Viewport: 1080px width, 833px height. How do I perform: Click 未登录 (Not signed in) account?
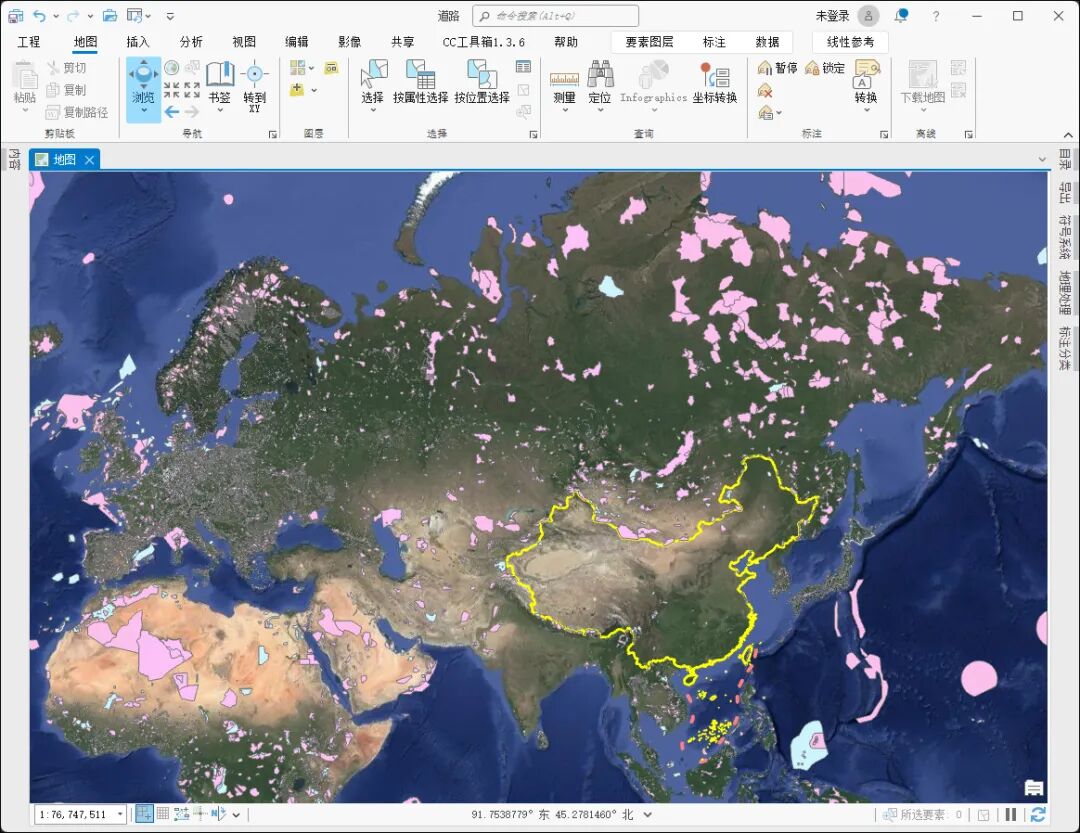click(x=832, y=16)
